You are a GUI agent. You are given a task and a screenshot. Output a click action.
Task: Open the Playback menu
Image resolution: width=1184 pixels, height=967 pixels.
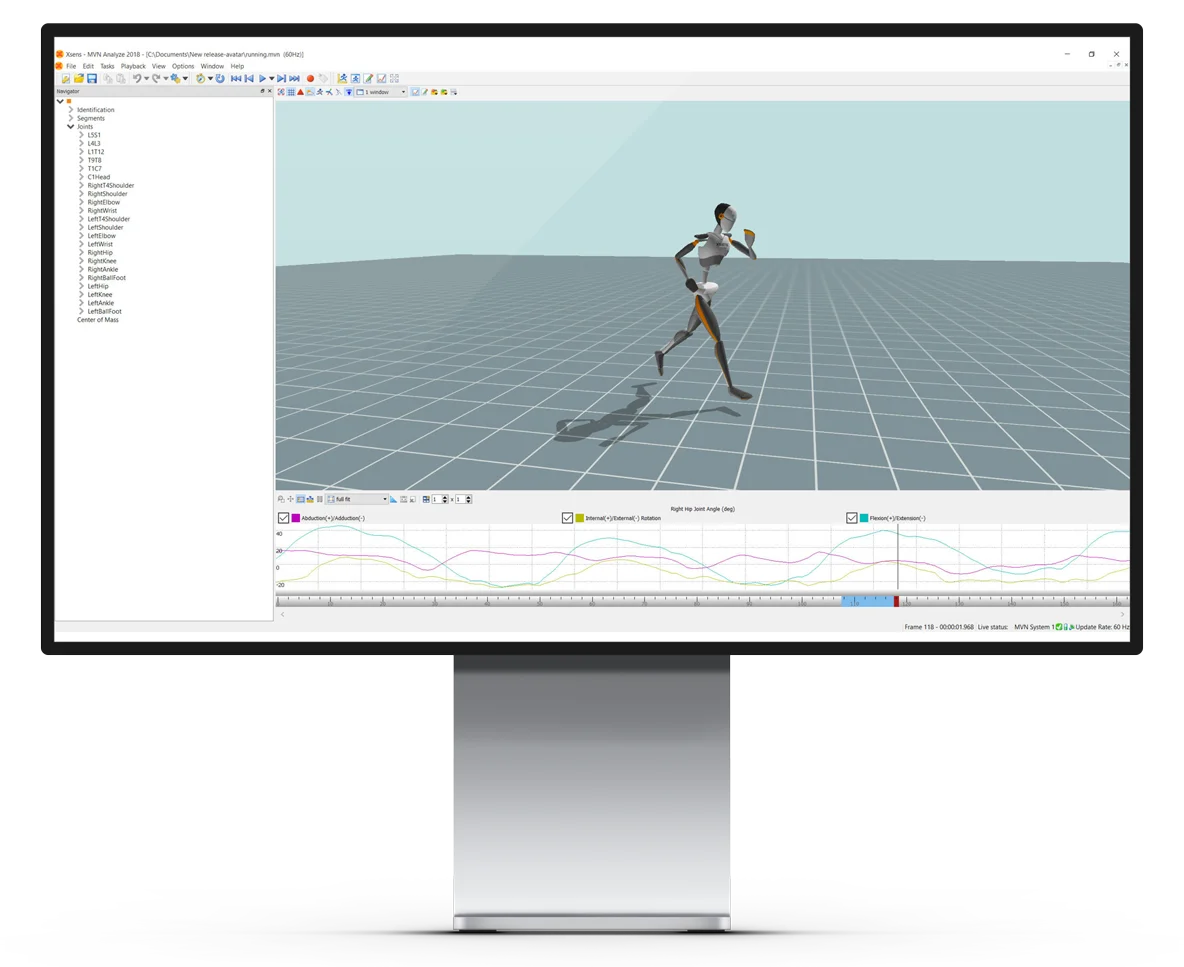133,66
